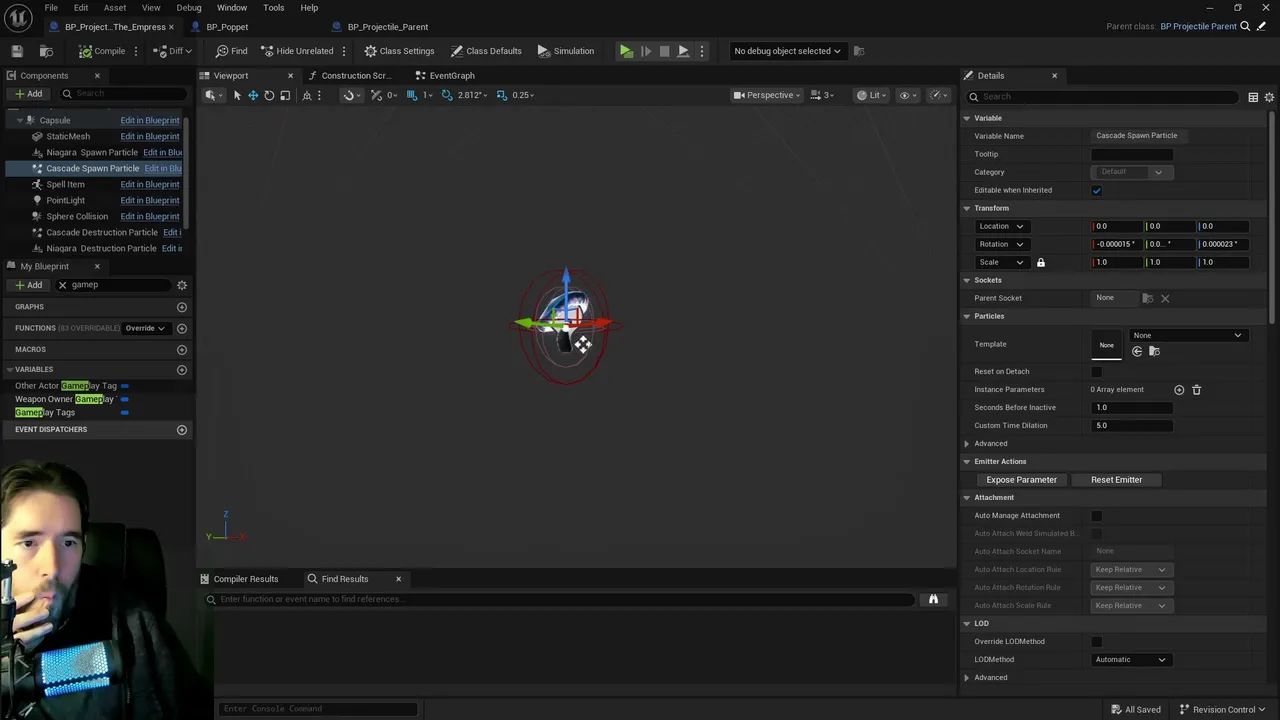This screenshot has width=1280, height=720.
Task: Open Class Defaults
Action: coord(486,51)
